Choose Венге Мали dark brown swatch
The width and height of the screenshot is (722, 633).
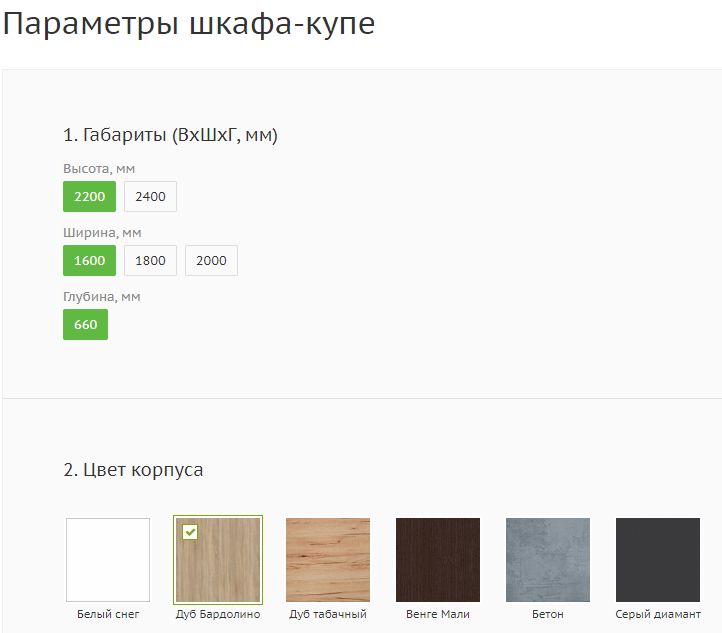point(438,559)
